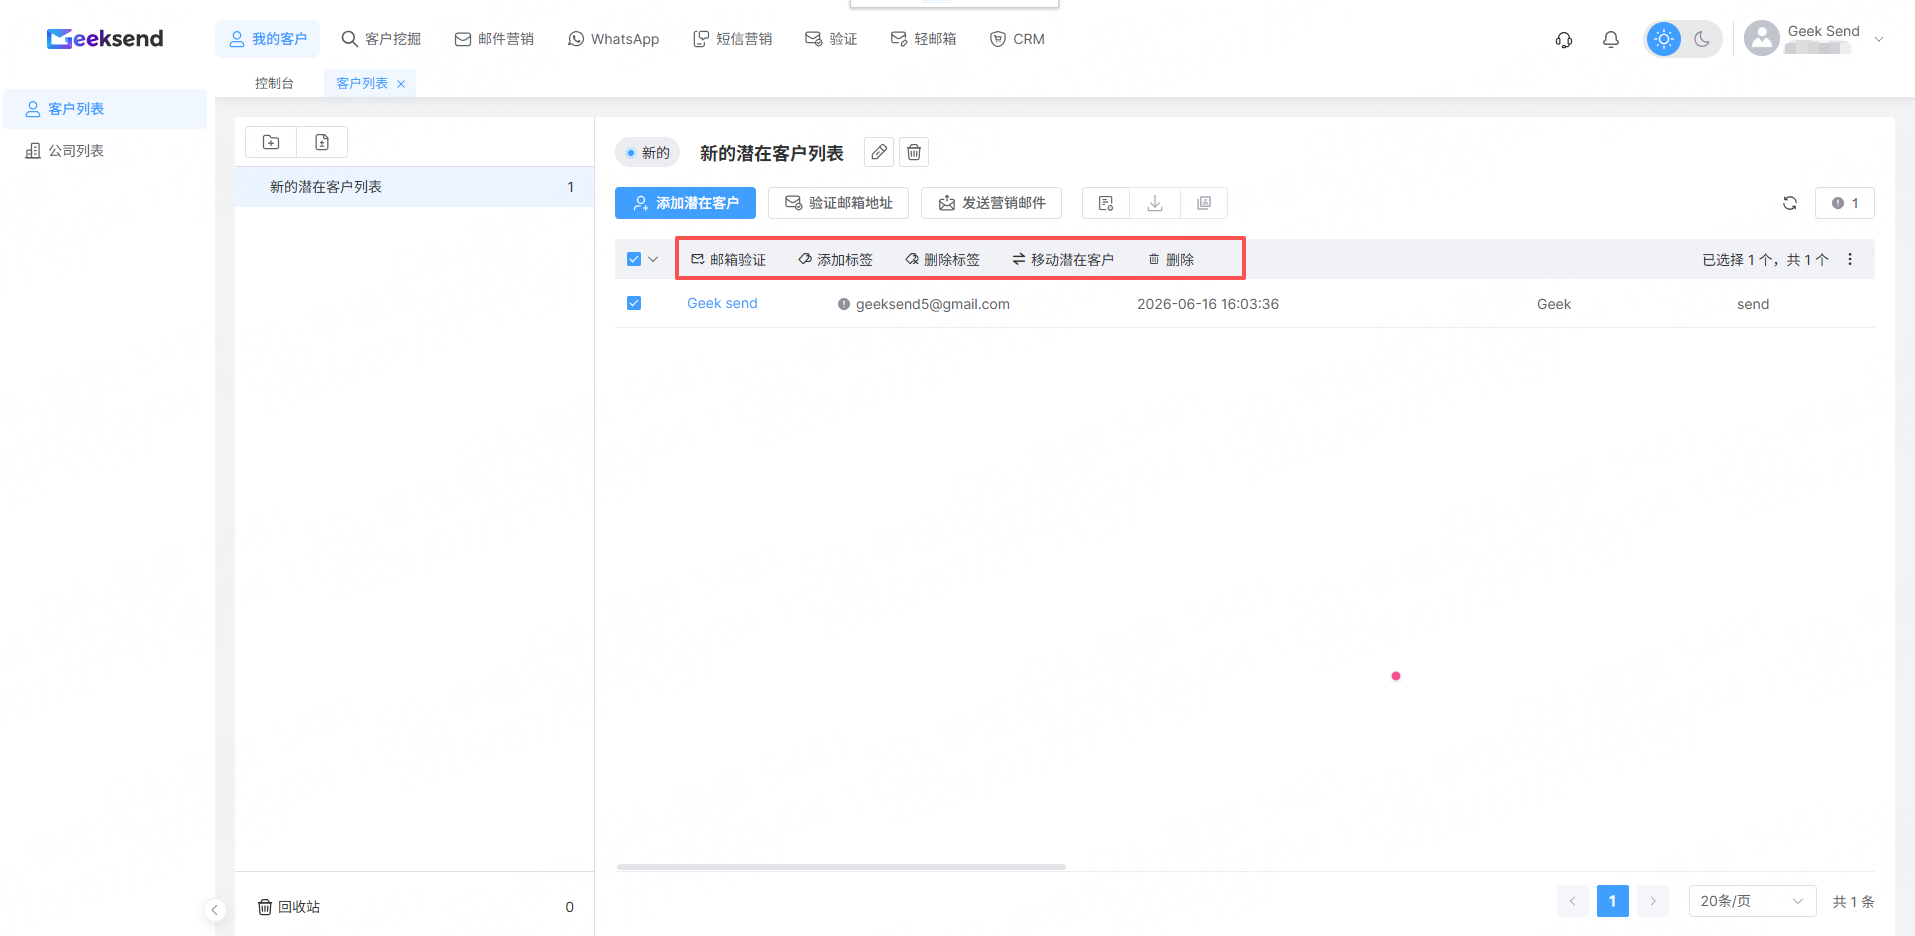Uncheck the select-all header checkbox

coord(634,259)
